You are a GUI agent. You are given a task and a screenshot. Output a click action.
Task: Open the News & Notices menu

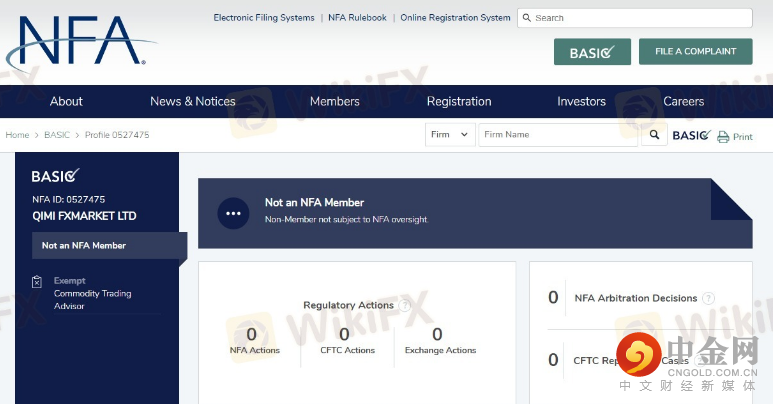[193, 101]
